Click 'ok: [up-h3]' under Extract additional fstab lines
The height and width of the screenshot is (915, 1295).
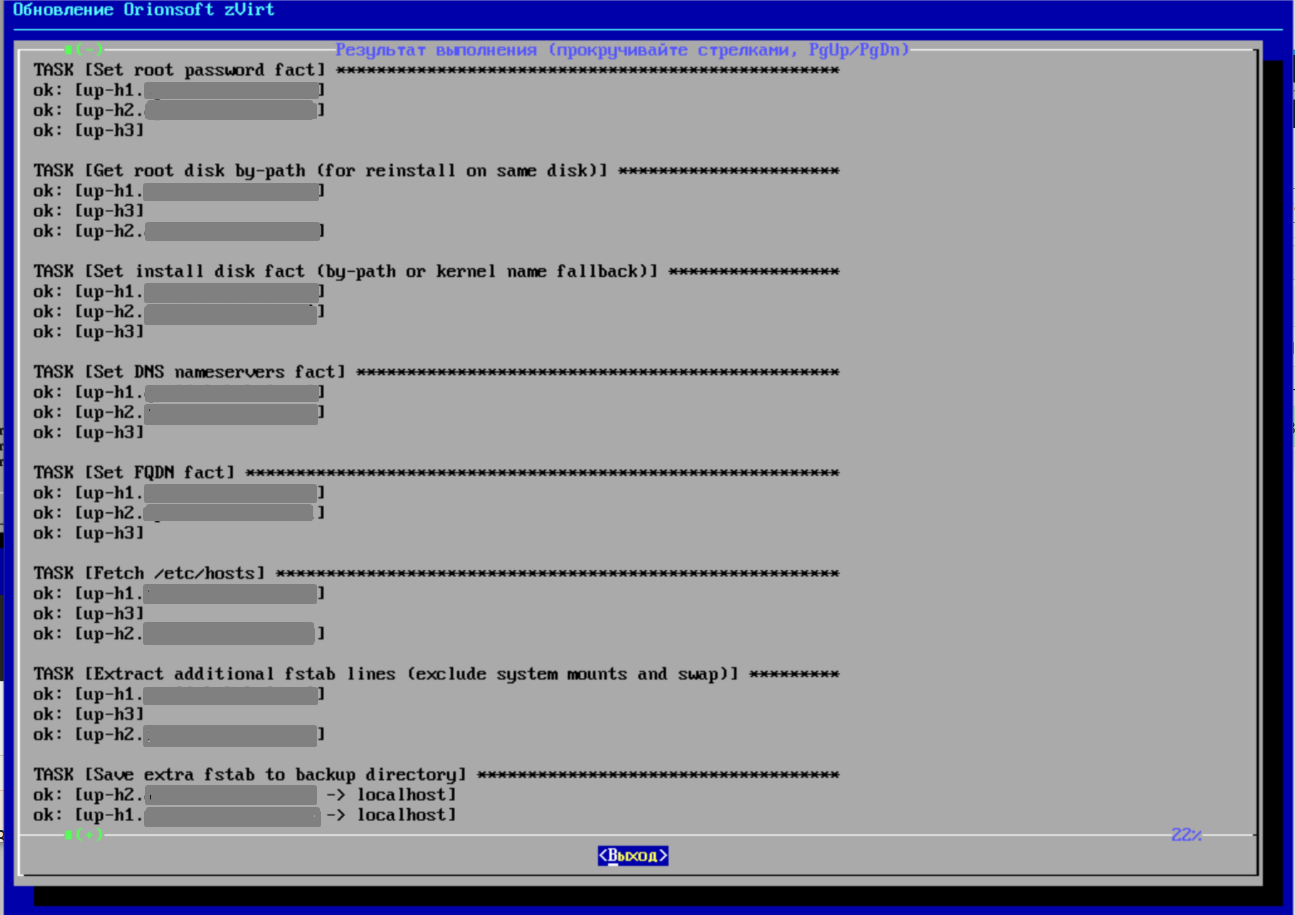[x=89, y=715]
